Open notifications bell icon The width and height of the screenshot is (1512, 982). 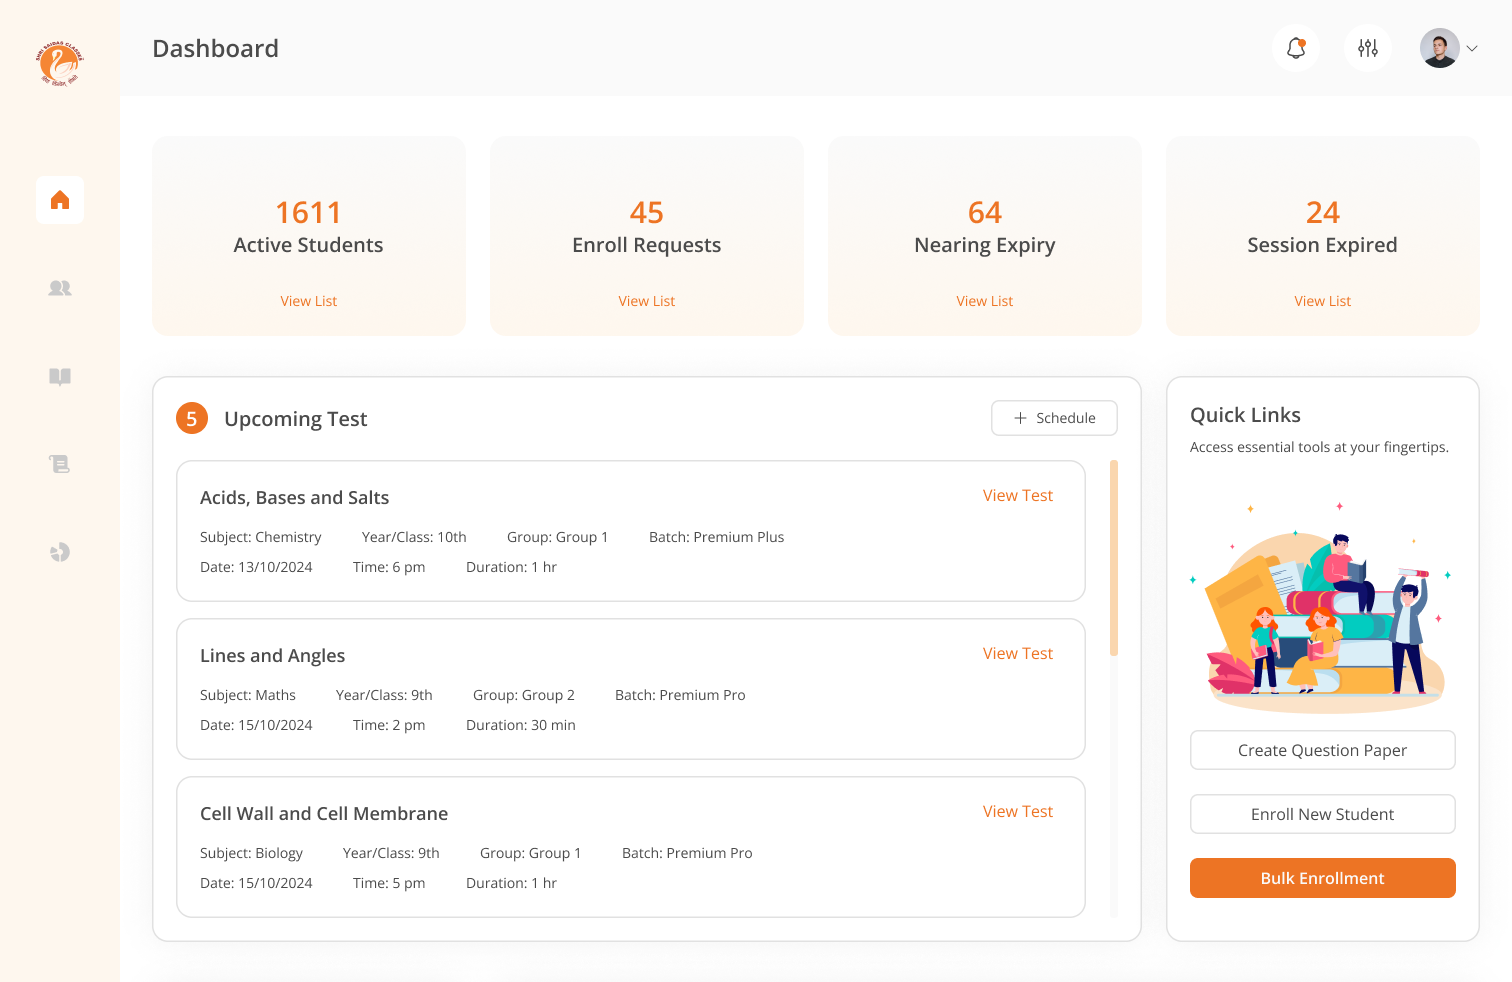1296,48
